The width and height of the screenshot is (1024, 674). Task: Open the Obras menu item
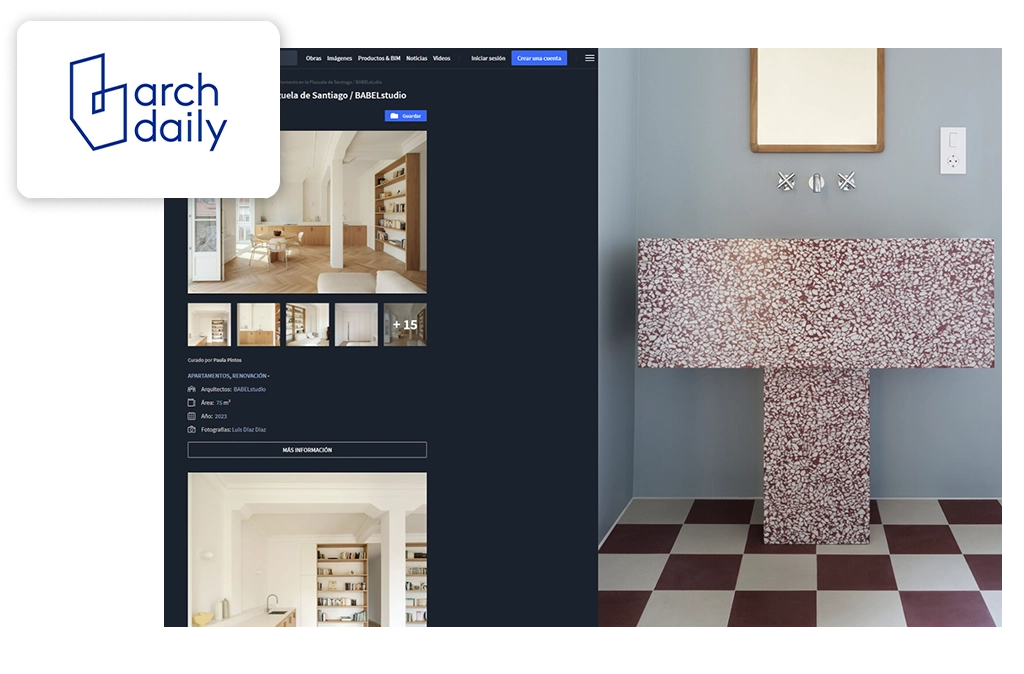coord(313,58)
